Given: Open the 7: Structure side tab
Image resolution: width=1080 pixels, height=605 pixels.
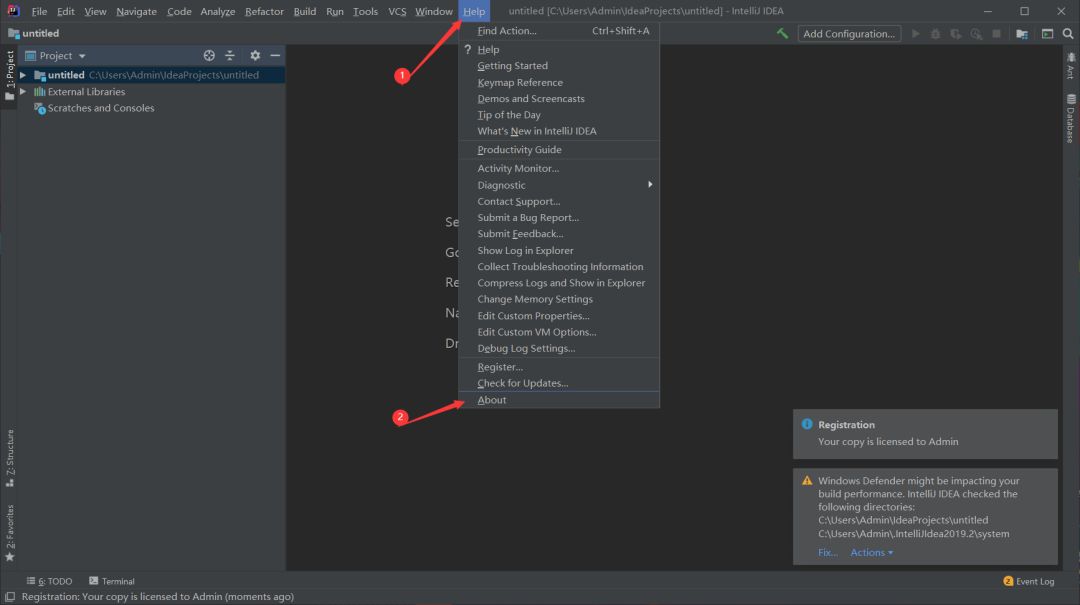Looking at the screenshot, I should click(x=10, y=458).
